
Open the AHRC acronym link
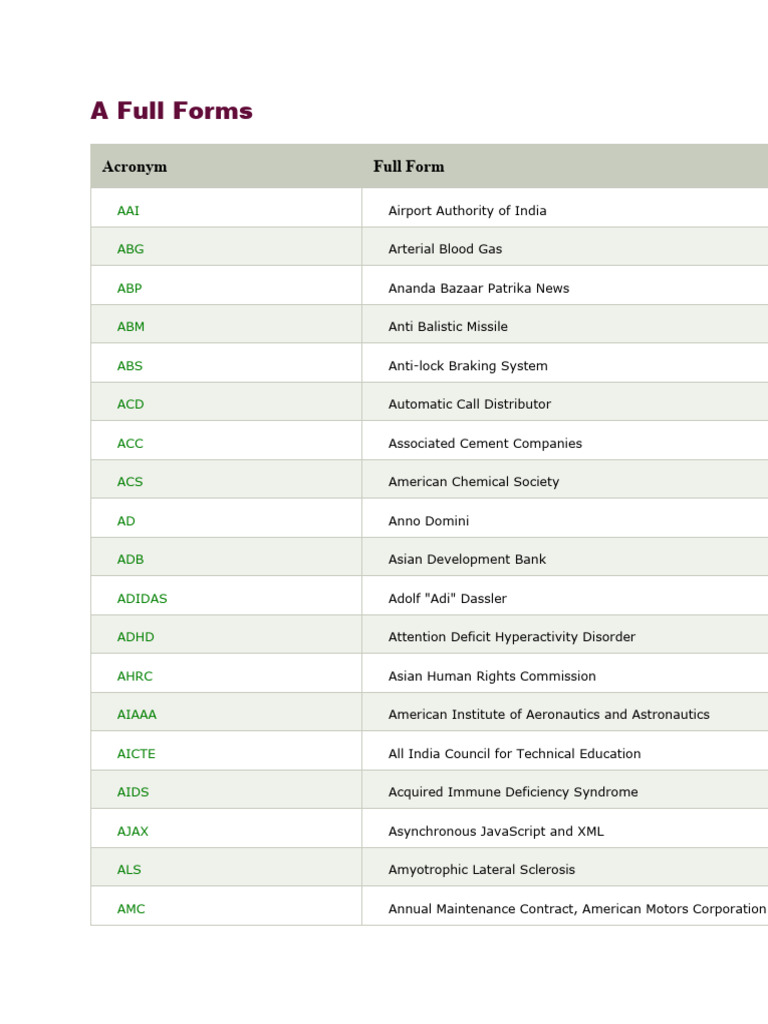point(134,676)
